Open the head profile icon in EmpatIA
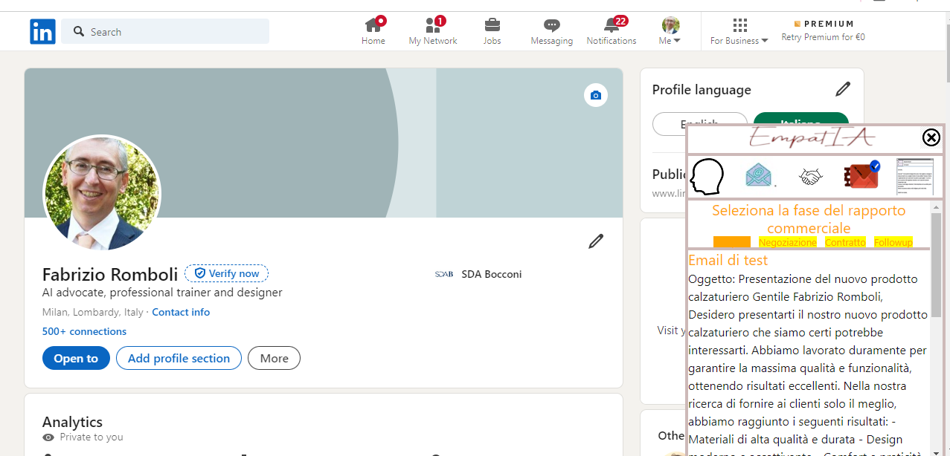Image resolution: width=950 pixels, height=456 pixels. (x=707, y=177)
